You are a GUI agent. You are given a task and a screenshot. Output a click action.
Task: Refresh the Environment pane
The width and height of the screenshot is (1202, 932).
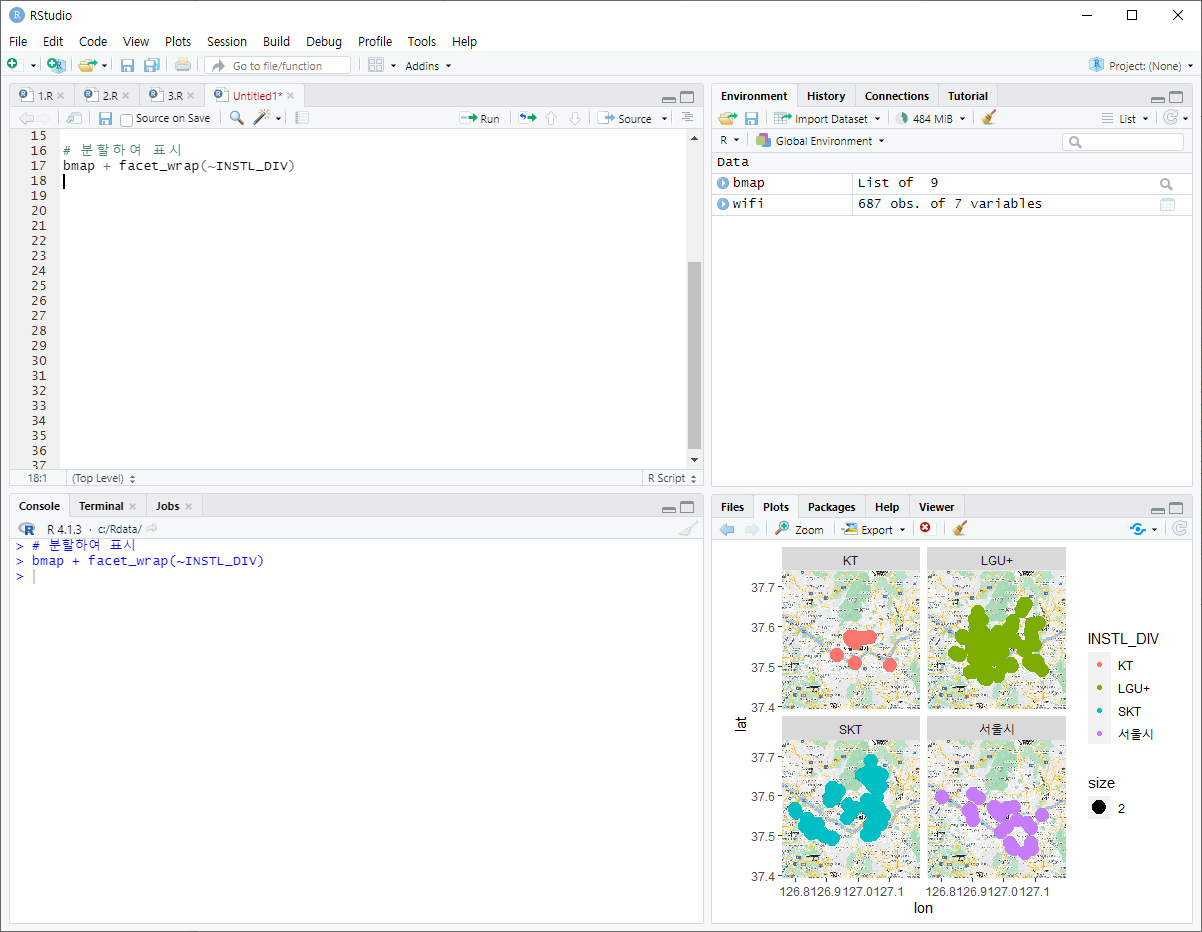pos(1171,118)
